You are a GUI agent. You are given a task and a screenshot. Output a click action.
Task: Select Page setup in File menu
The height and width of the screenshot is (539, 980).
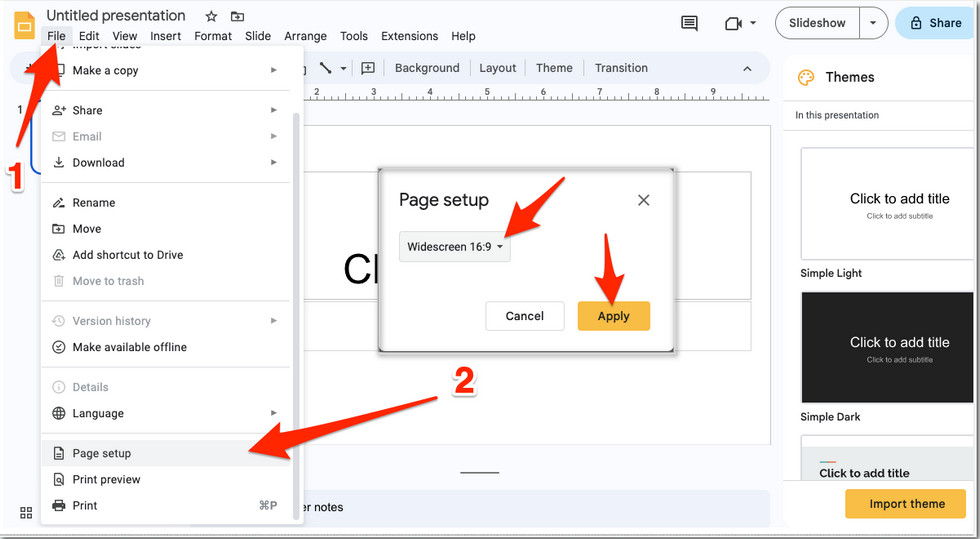(166, 453)
